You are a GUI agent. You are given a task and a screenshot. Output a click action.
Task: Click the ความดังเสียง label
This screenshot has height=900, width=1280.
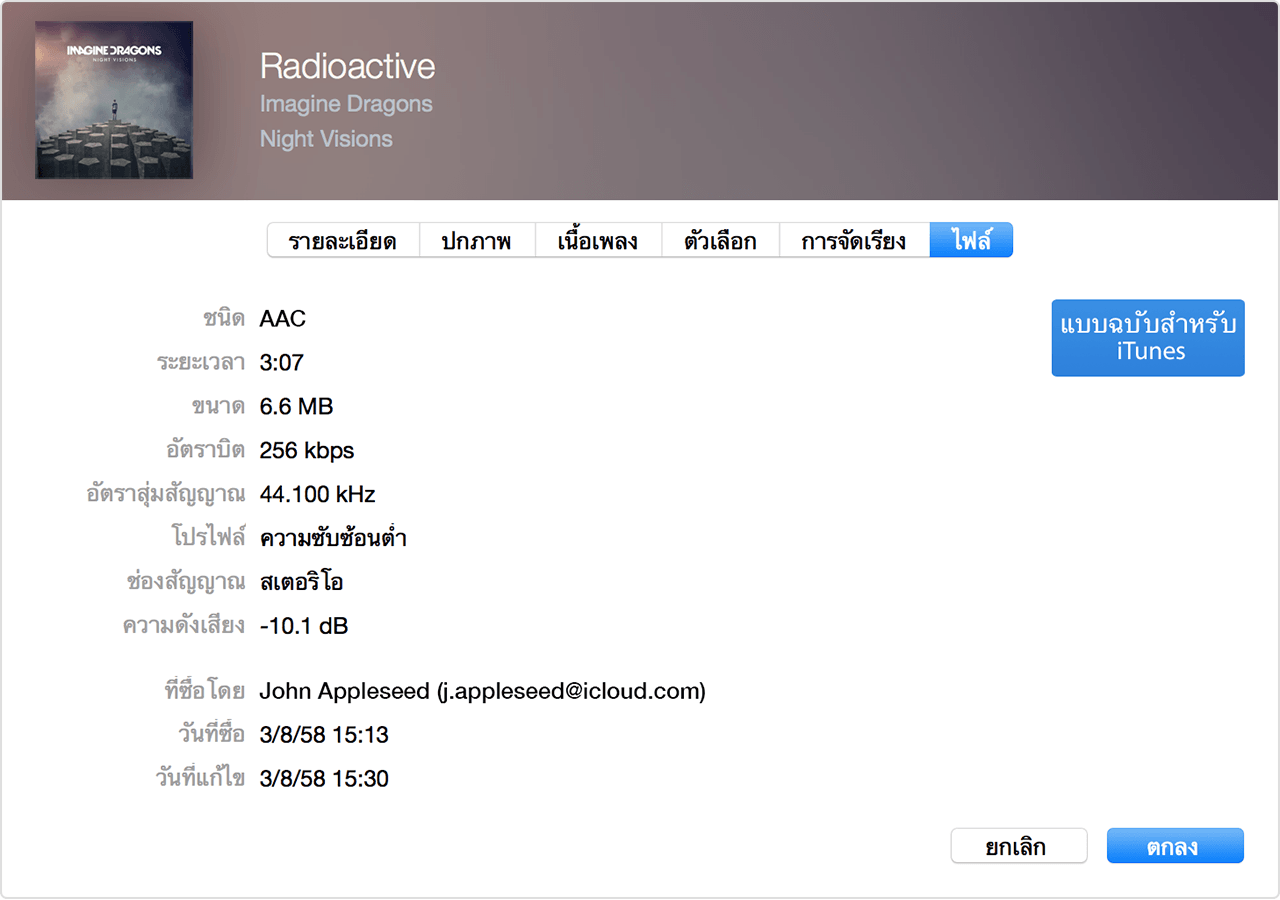tap(184, 627)
